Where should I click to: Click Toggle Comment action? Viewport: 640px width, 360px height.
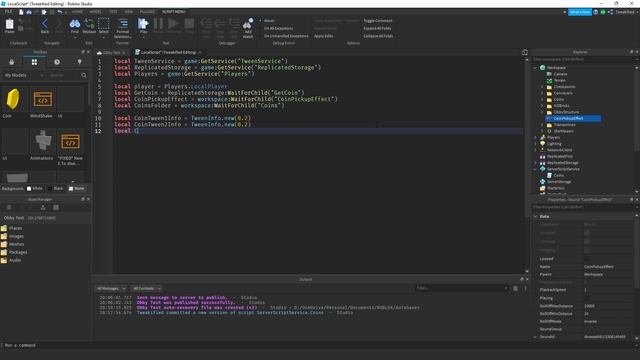(378, 21)
